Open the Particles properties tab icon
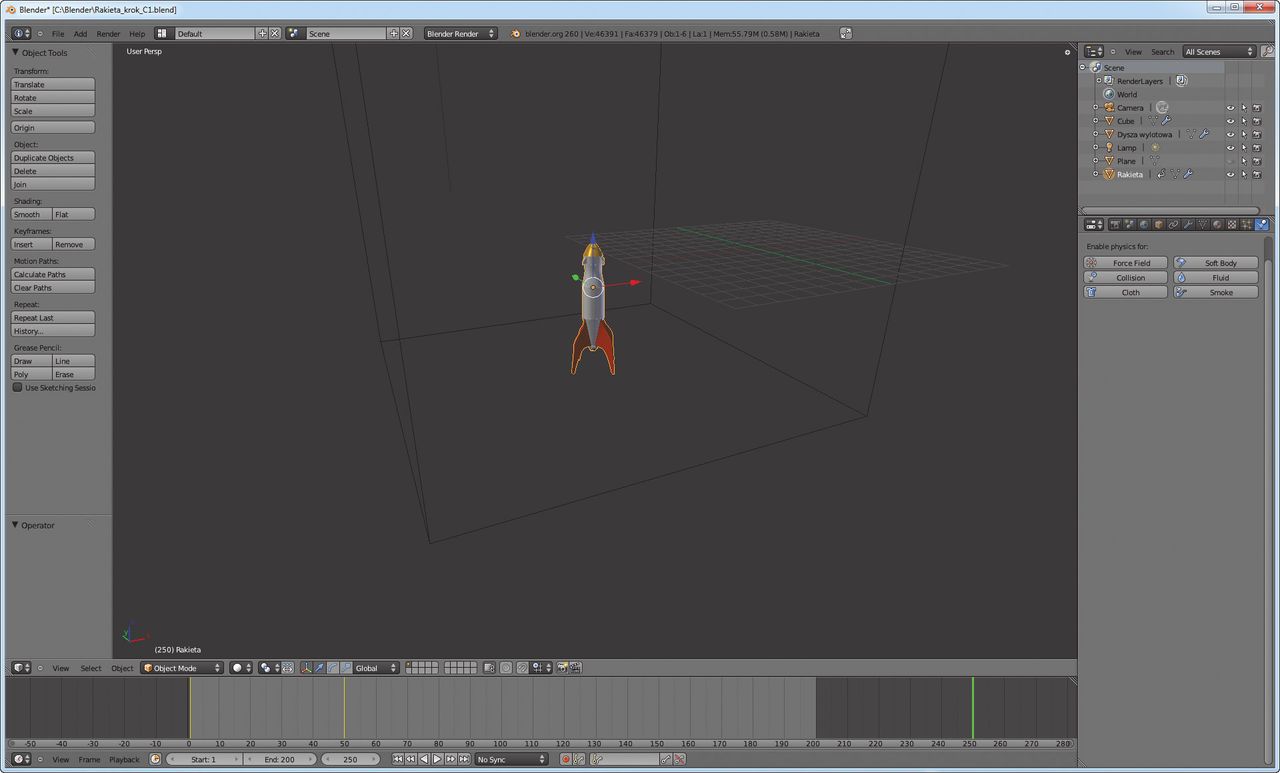The height and width of the screenshot is (773, 1280). click(1246, 225)
